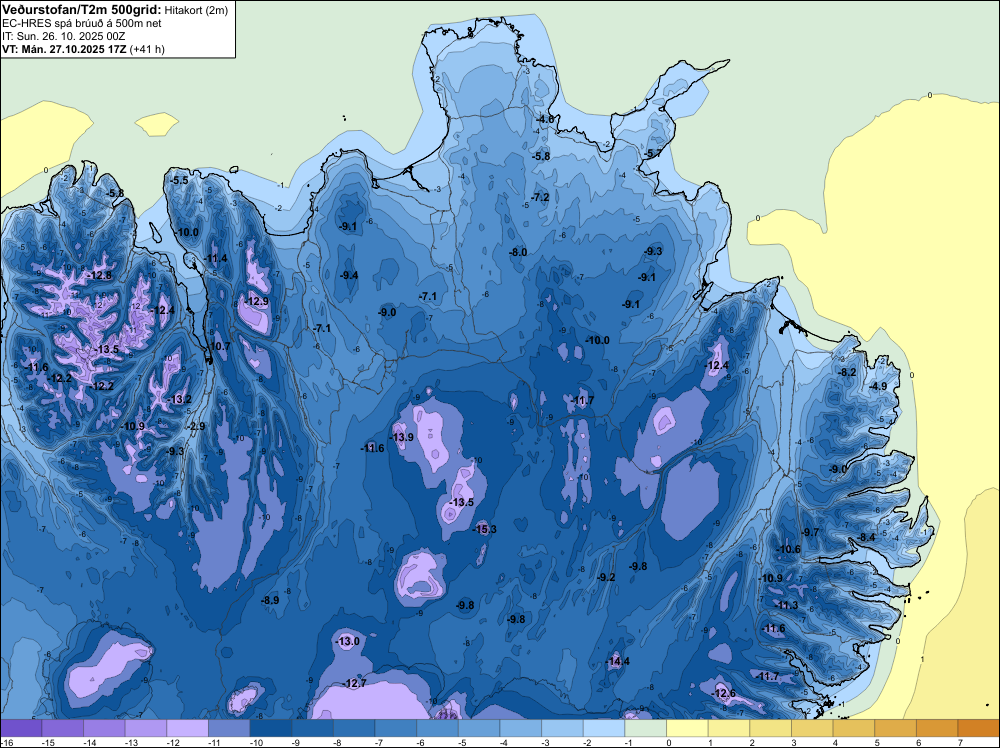
Task: Click the -15.3 temperature label
Action: [x=485, y=529]
